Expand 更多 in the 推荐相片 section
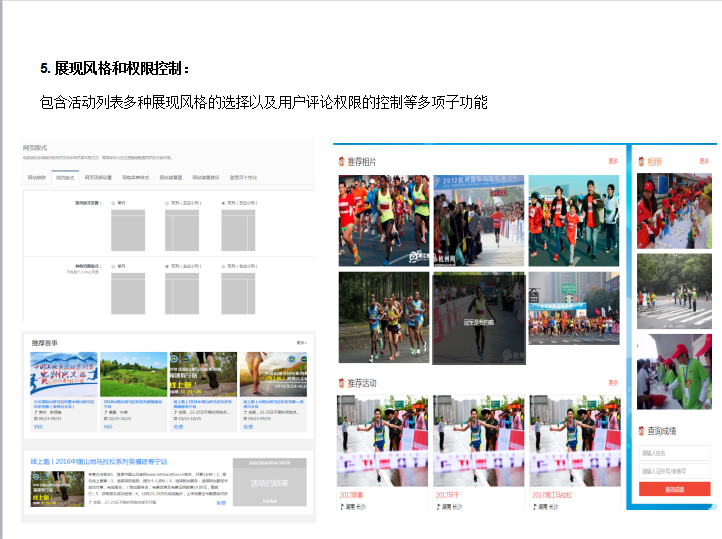Screen dimensions: 722x539 point(613,161)
